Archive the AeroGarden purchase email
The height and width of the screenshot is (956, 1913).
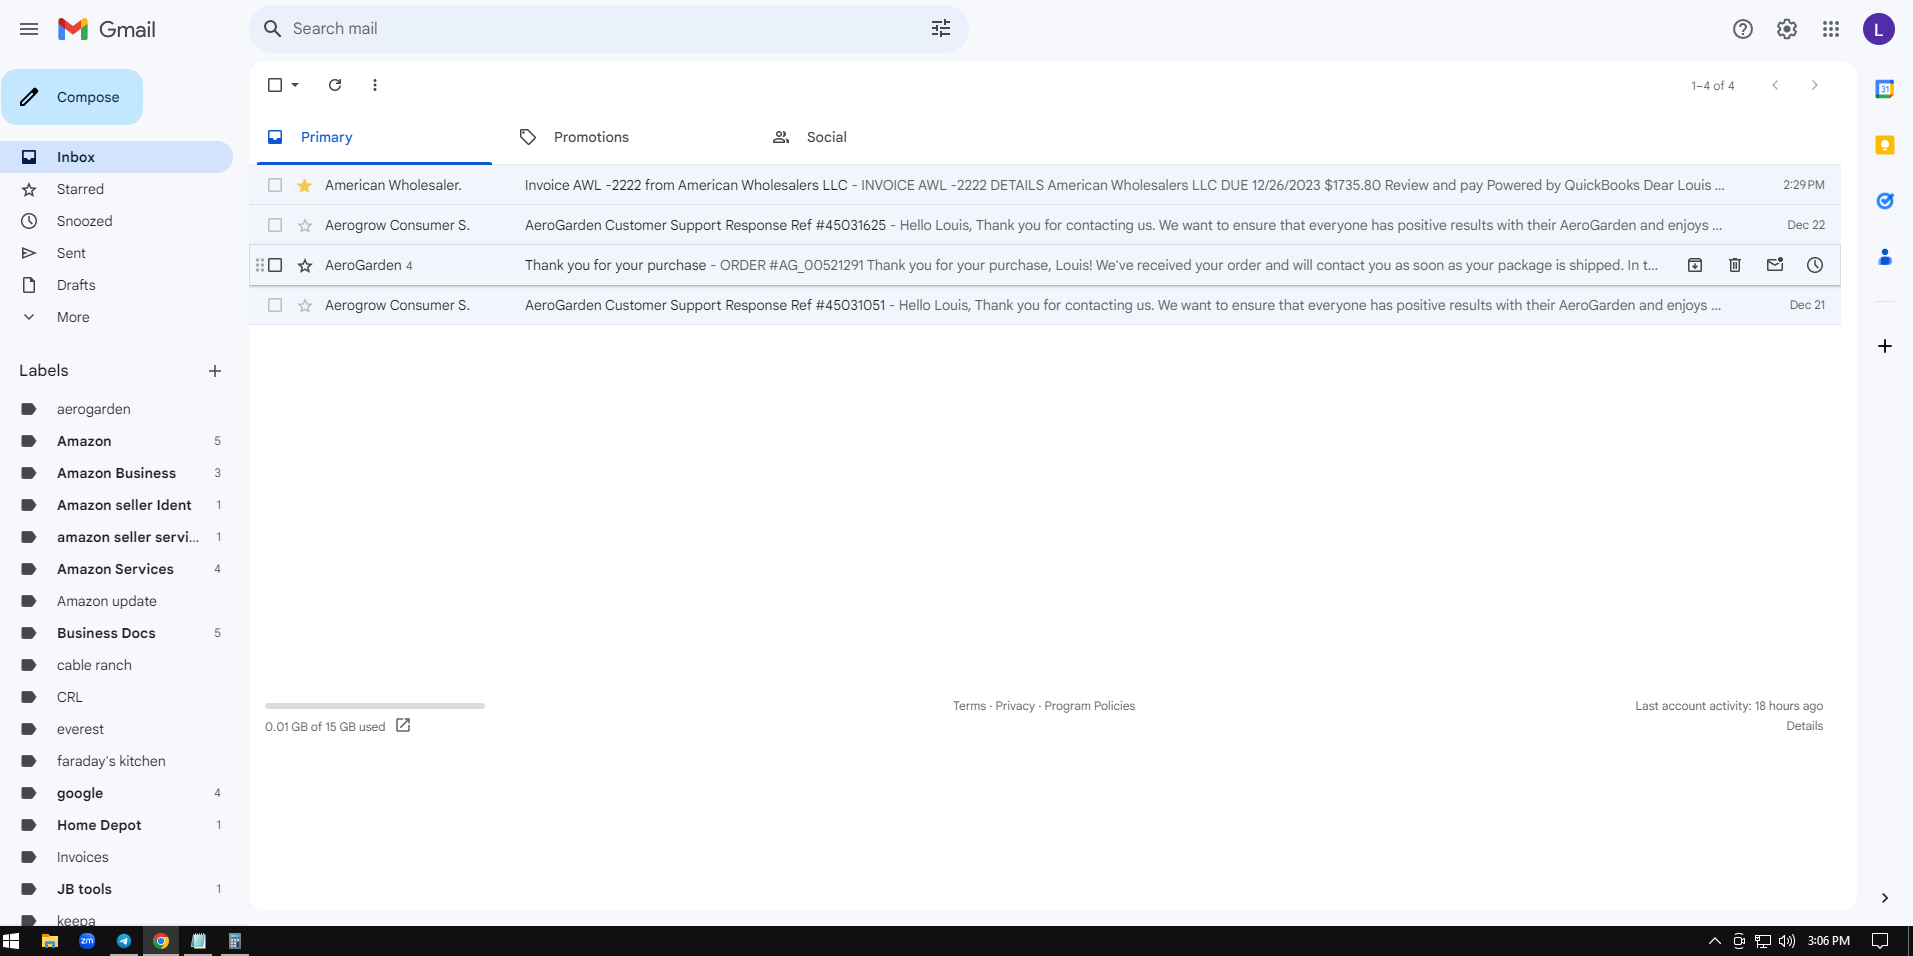[1695, 265]
